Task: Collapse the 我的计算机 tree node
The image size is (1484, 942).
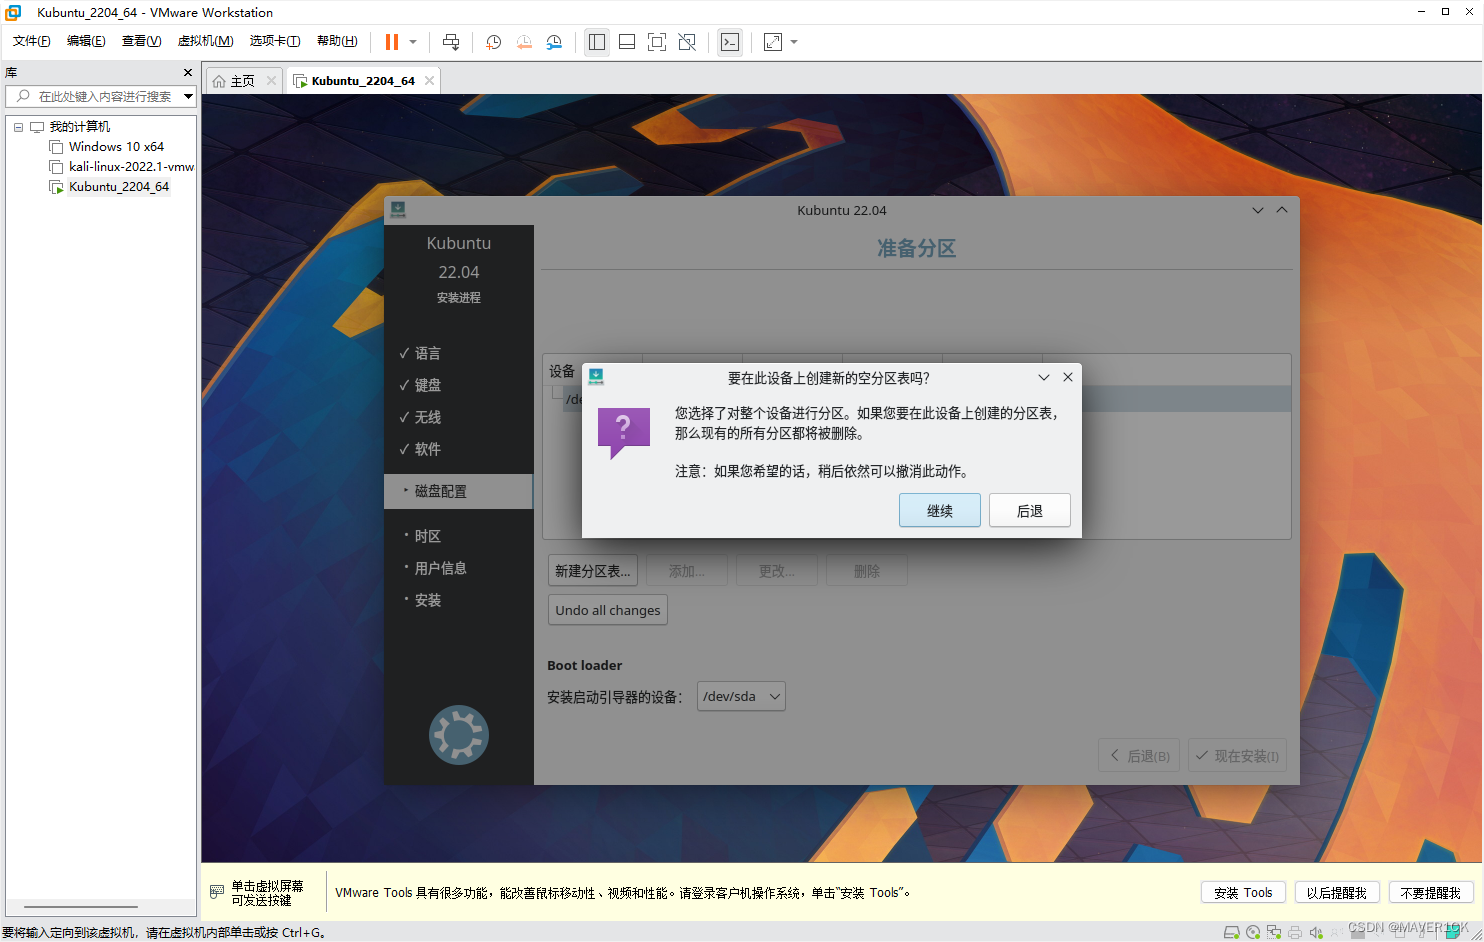Action: [18, 127]
